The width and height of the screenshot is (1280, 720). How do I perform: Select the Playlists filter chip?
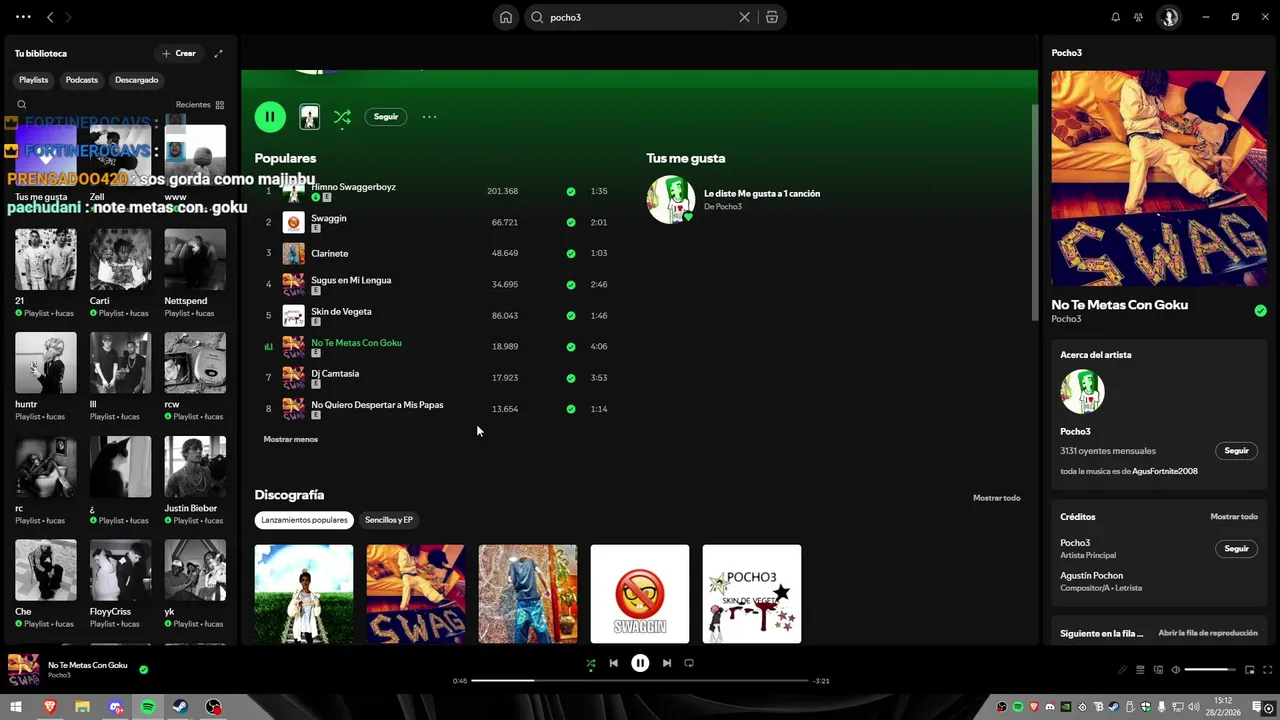click(34, 80)
